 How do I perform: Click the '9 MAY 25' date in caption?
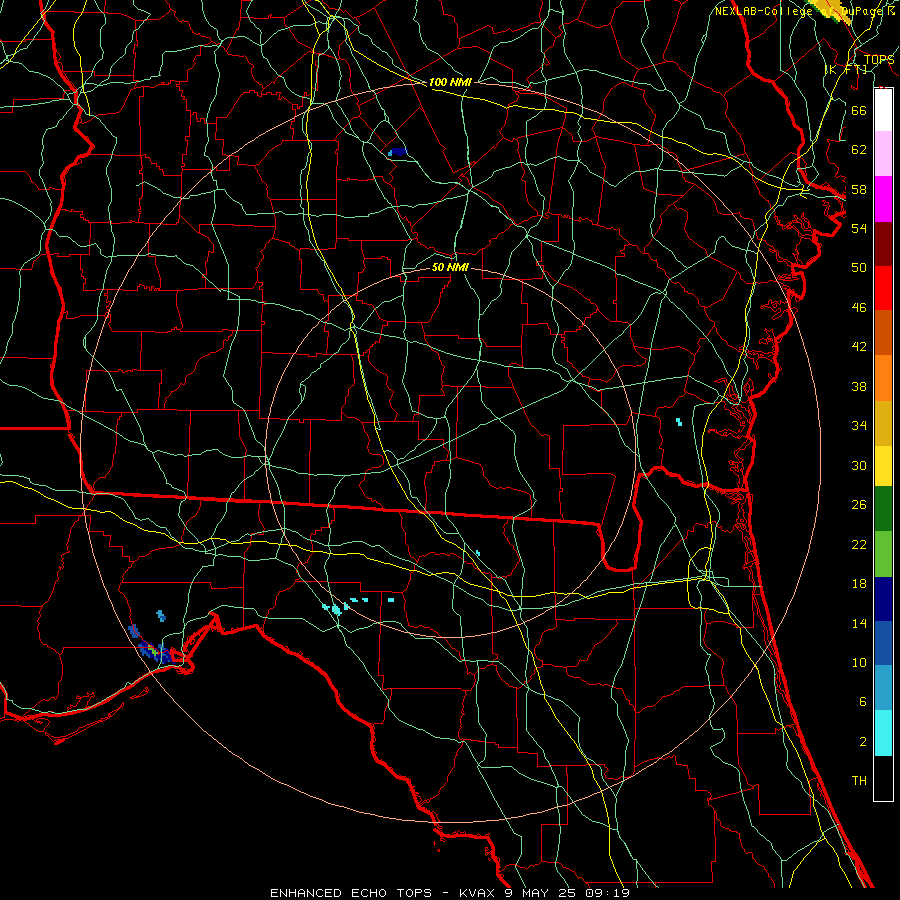click(541, 893)
